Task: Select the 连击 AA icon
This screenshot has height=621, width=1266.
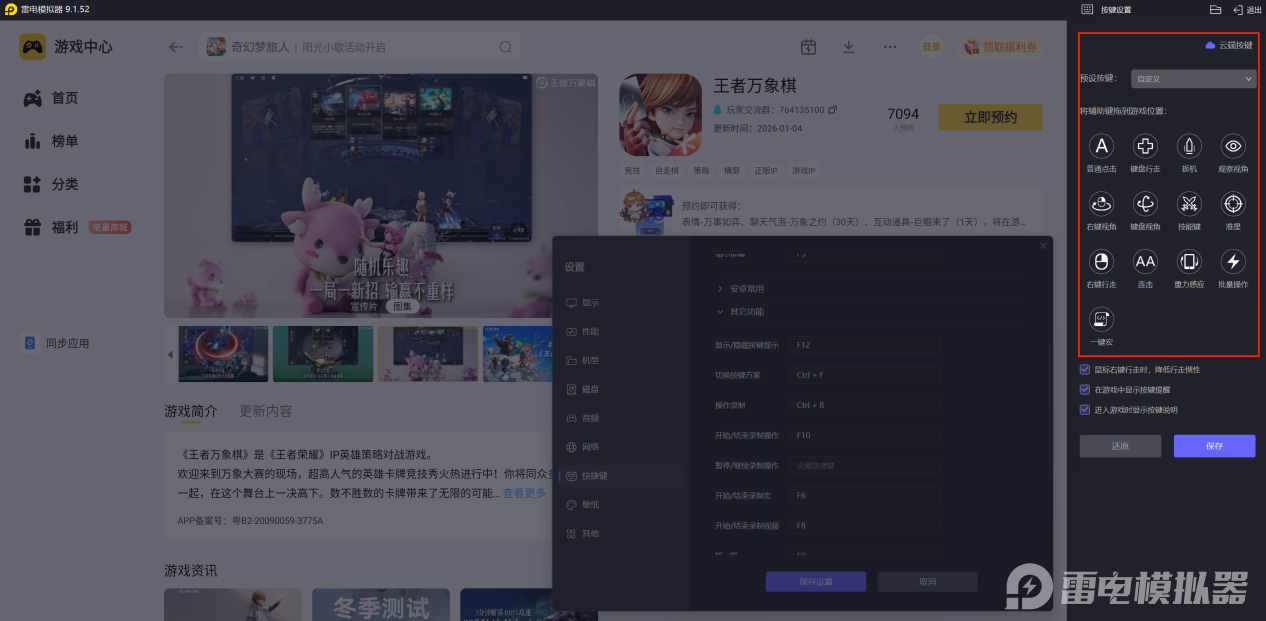Action: click(1145, 262)
